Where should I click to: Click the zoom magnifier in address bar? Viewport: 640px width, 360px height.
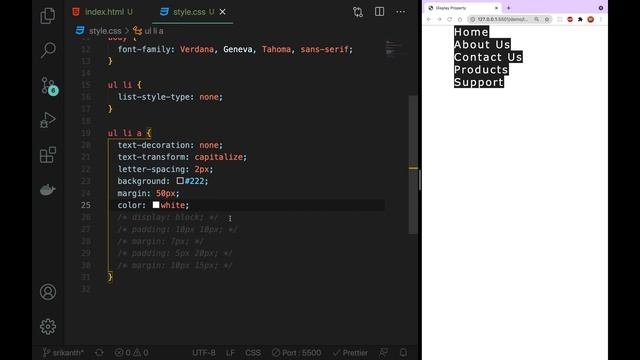(x=536, y=19)
